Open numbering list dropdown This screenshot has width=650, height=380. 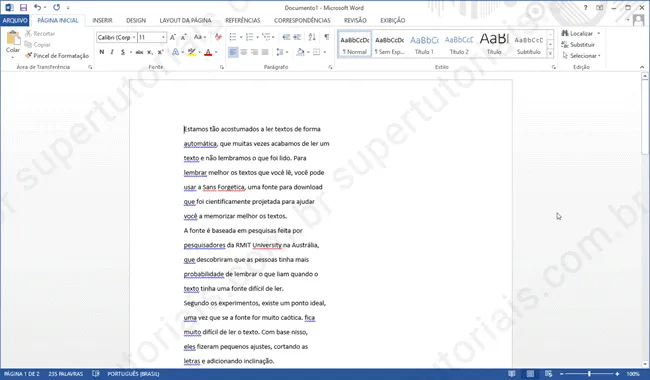tap(257, 37)
